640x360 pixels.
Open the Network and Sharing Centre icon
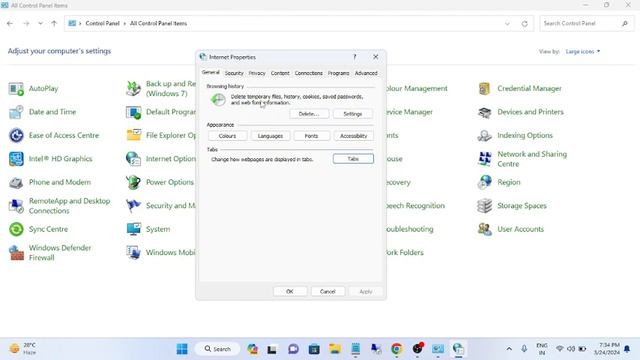[x=484, y=159]
